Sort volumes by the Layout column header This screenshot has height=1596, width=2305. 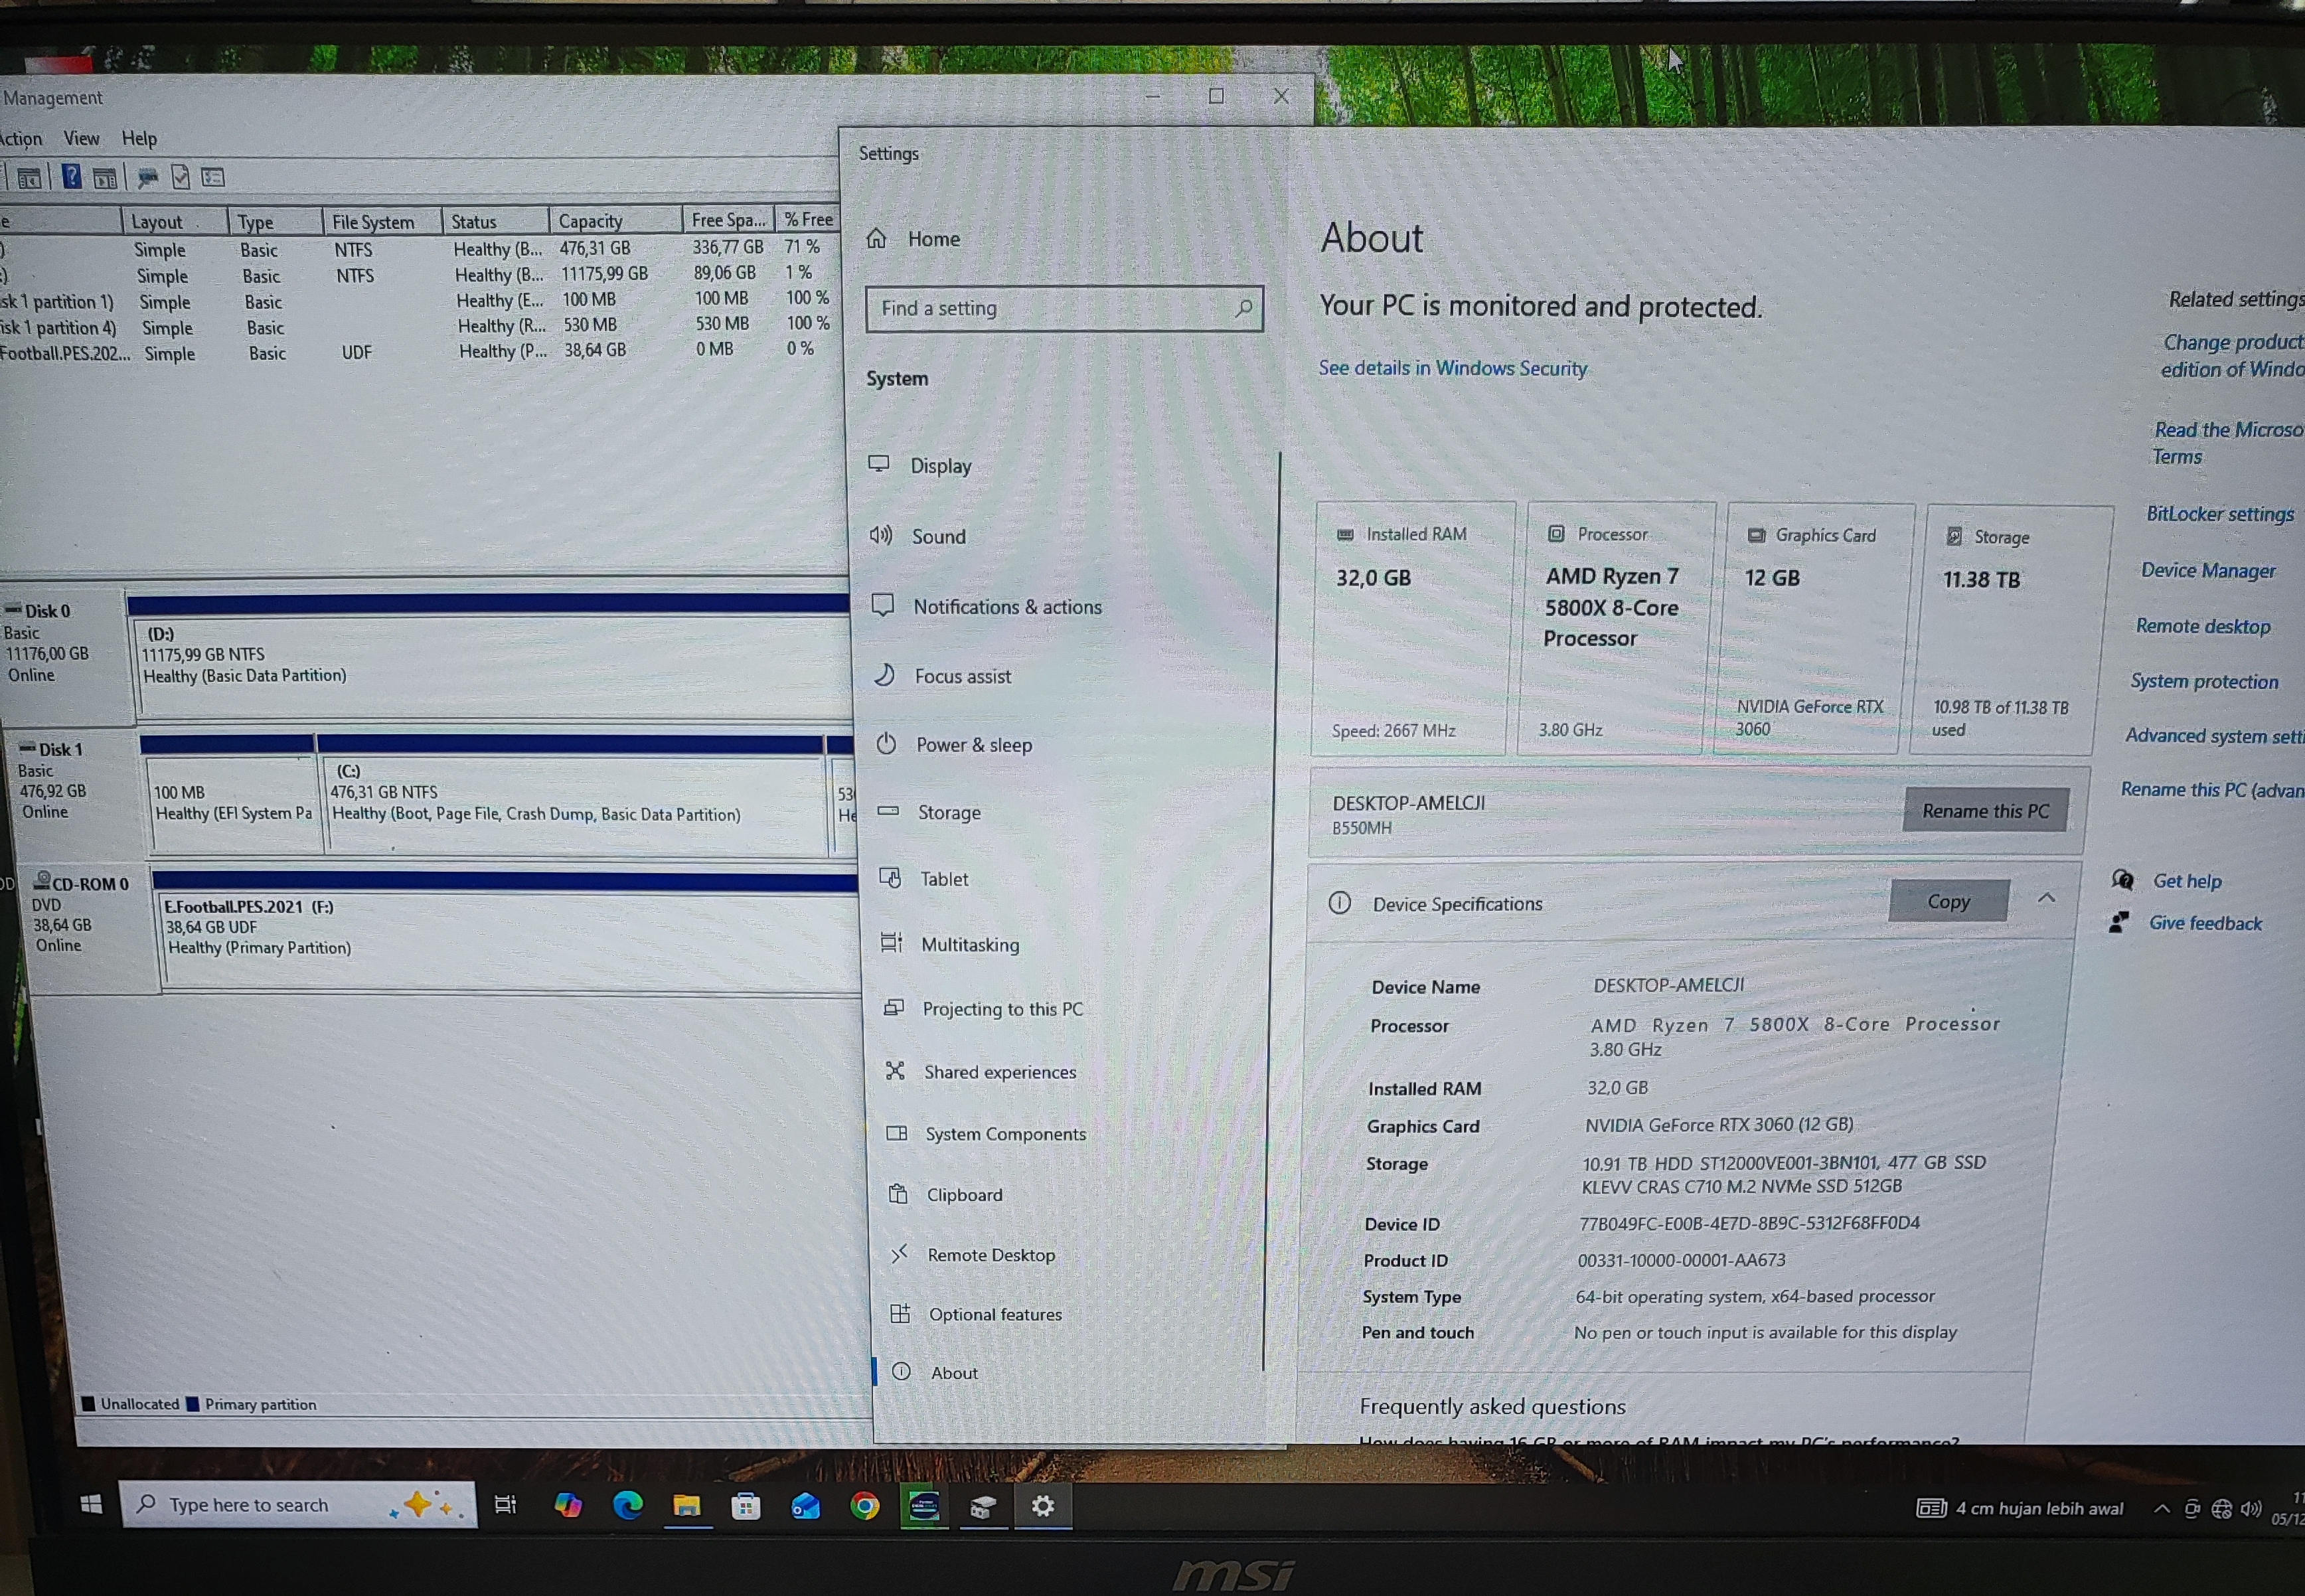[175, 221]
